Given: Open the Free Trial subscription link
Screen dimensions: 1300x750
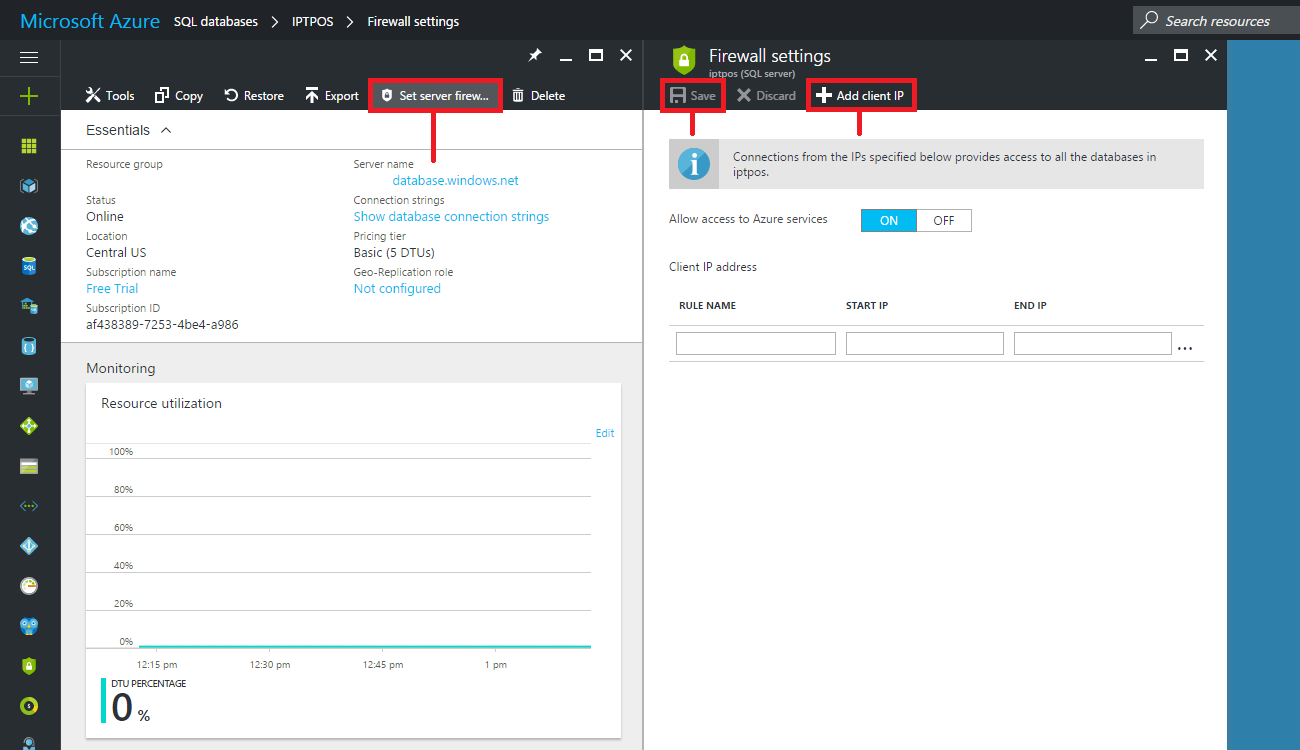Looking at the screenshot, I should [112, 289].
